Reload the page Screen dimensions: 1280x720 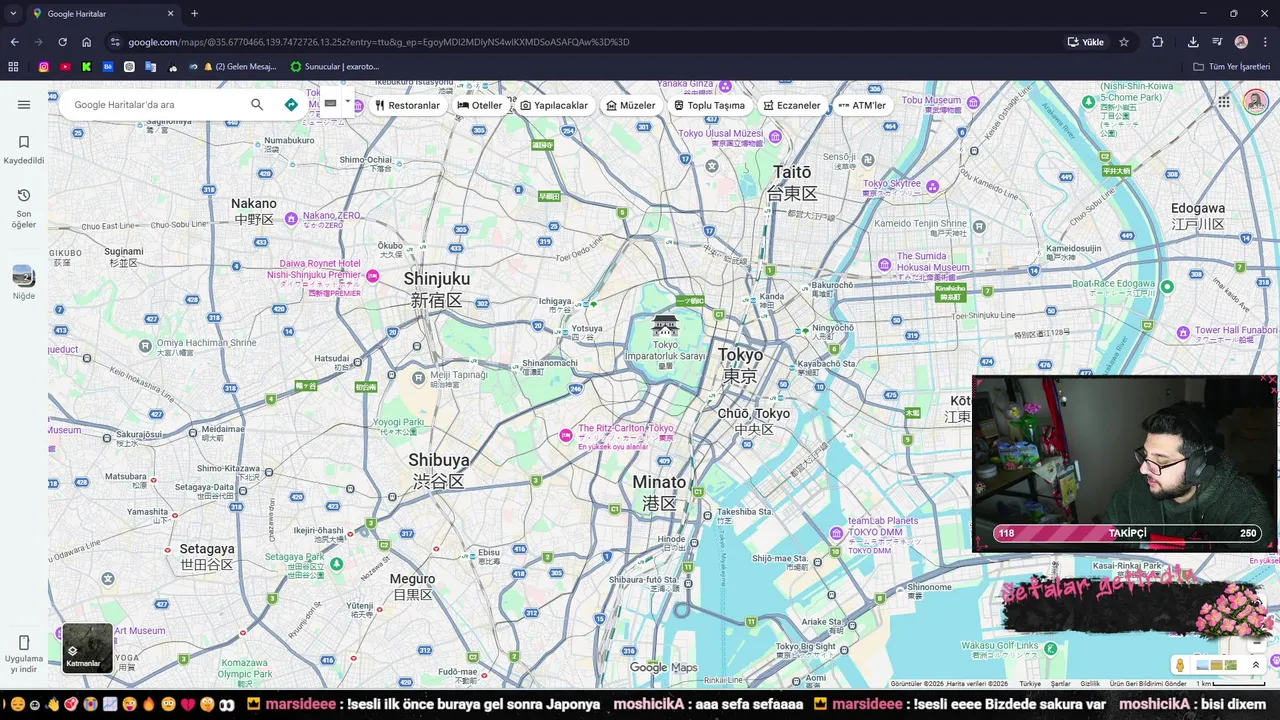tap(62, 42)
